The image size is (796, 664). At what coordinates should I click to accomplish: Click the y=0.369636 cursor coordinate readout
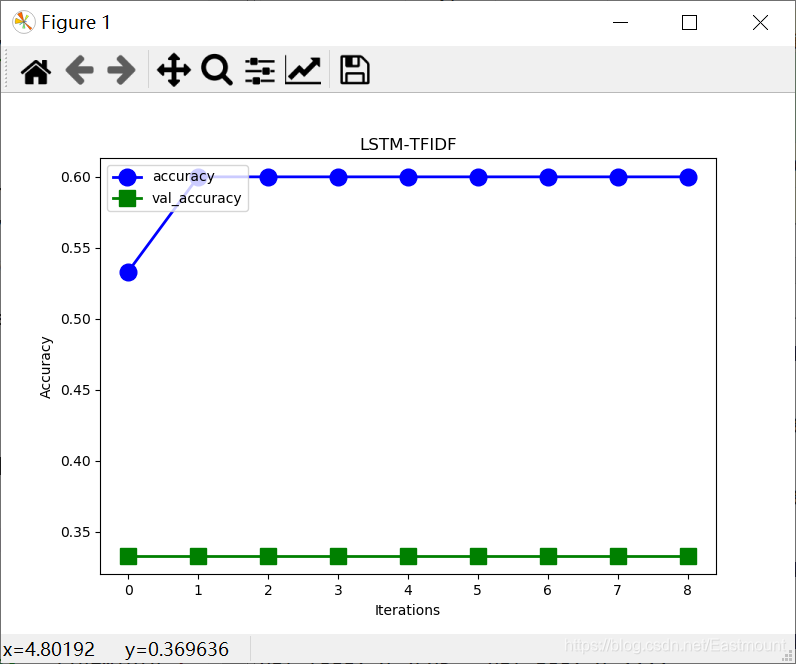[x=177, y=650]
